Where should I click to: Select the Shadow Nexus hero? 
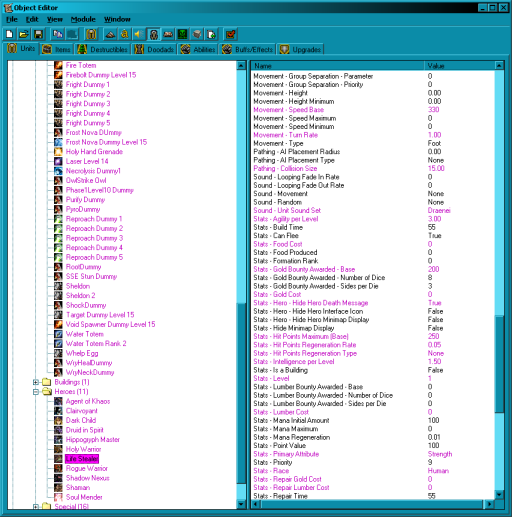pyautogui.click(x=88, y=478)
